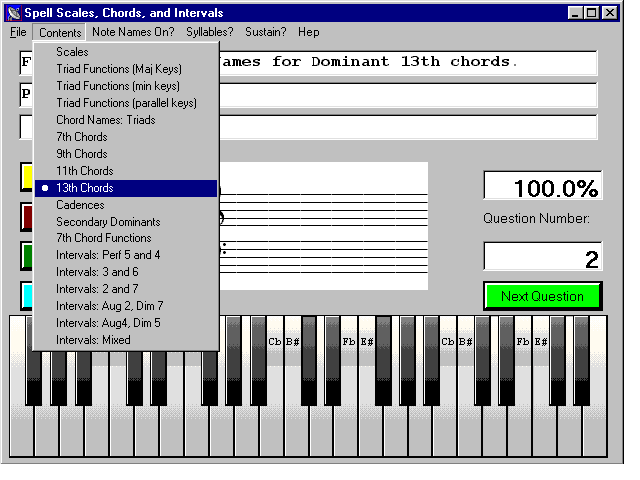Image resolution: width=640 pixels, height=480 pixels.
Task: Select Scales from Contents menu
Action: pos(126,52)
